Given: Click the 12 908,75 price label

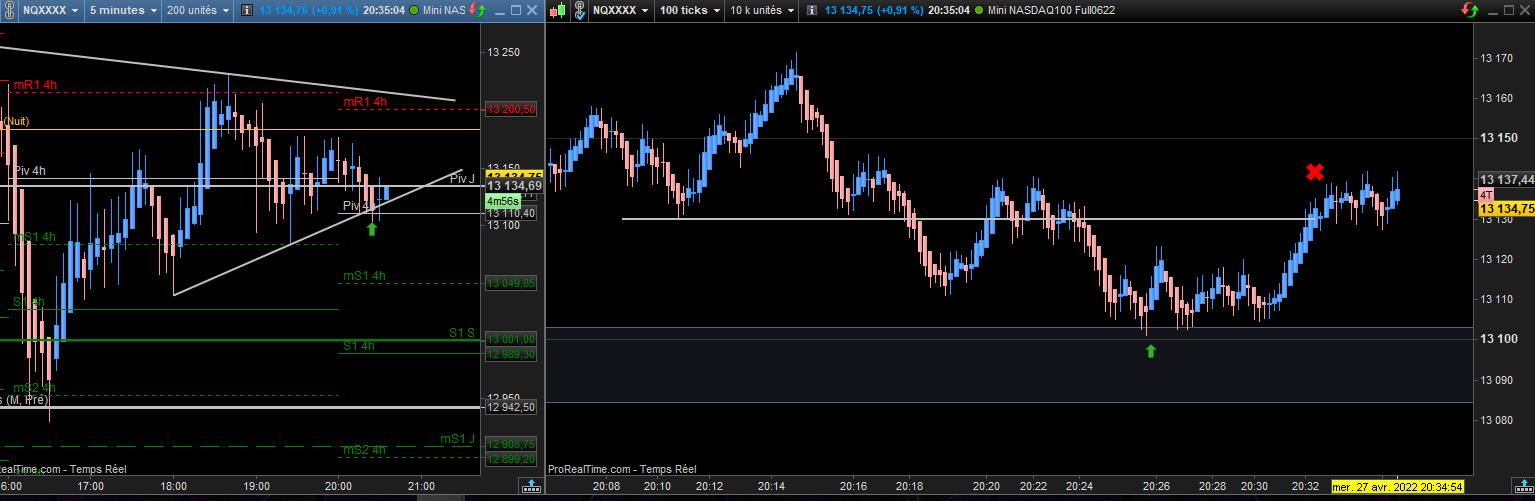Looking at the screenshot, I should [512, 444].
